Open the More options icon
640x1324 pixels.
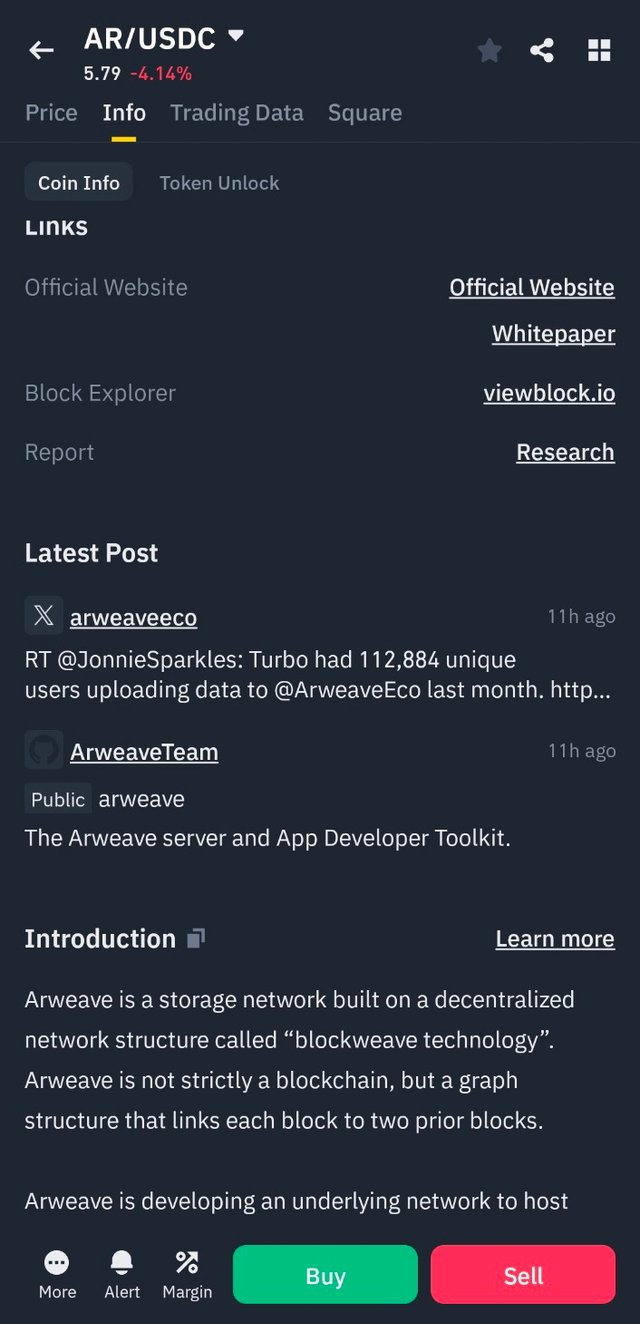click(57, 1275)
